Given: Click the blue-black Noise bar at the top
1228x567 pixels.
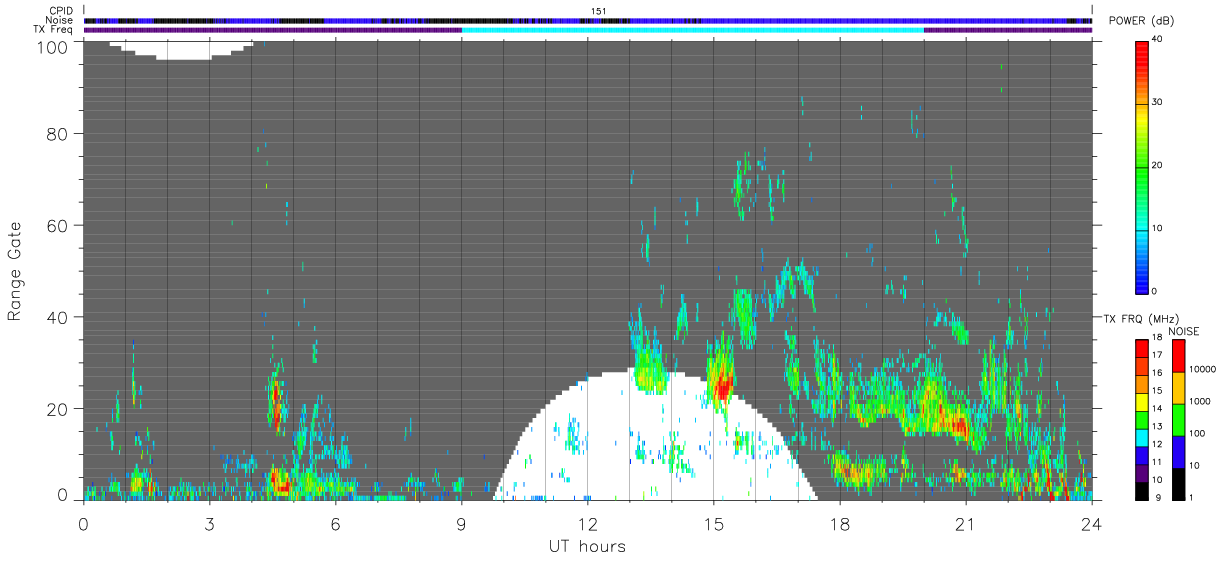Looking at the screenshot, I should coord(588,20).
